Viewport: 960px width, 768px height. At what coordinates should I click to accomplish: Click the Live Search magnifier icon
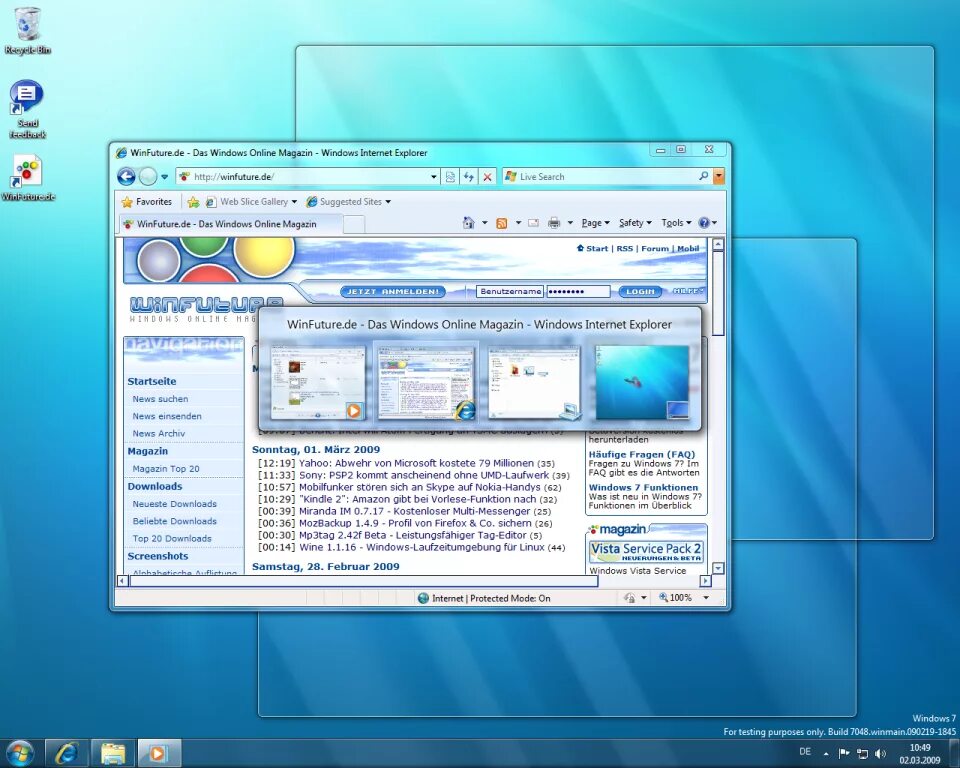(x=704, y=176)
